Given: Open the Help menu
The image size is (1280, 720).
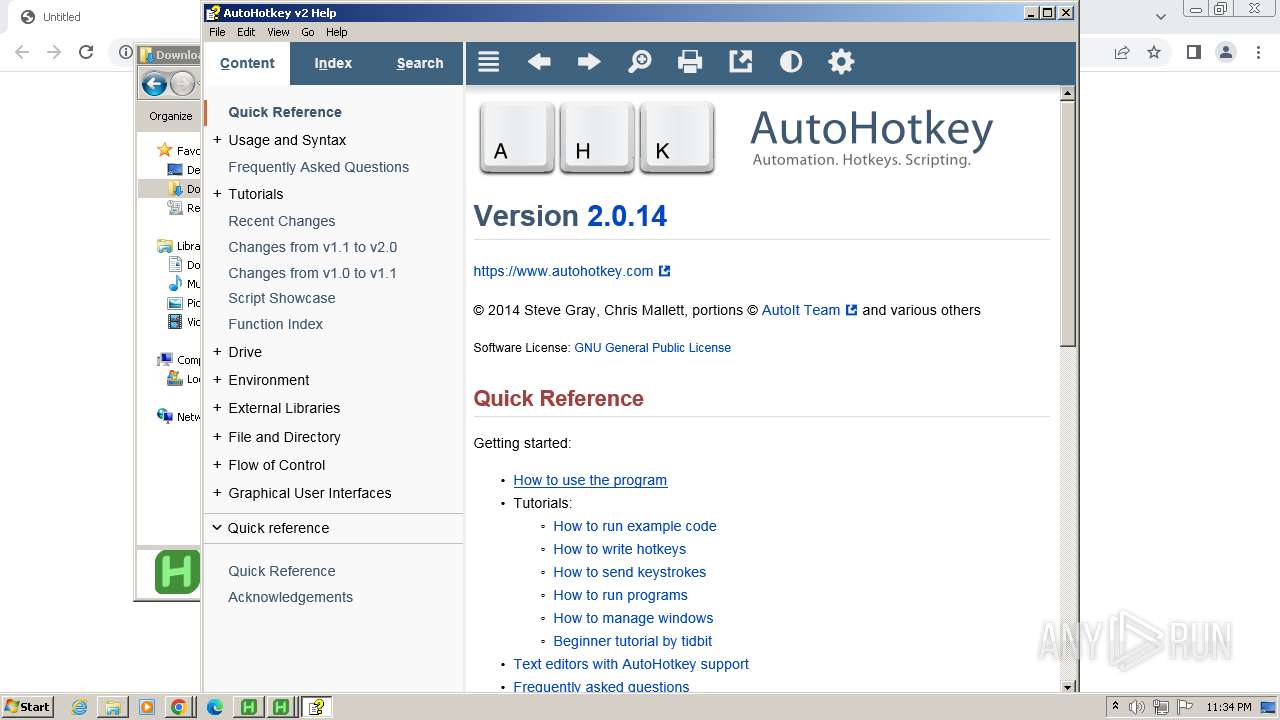Looking at the screenshot, I should [x=337, y=32].
